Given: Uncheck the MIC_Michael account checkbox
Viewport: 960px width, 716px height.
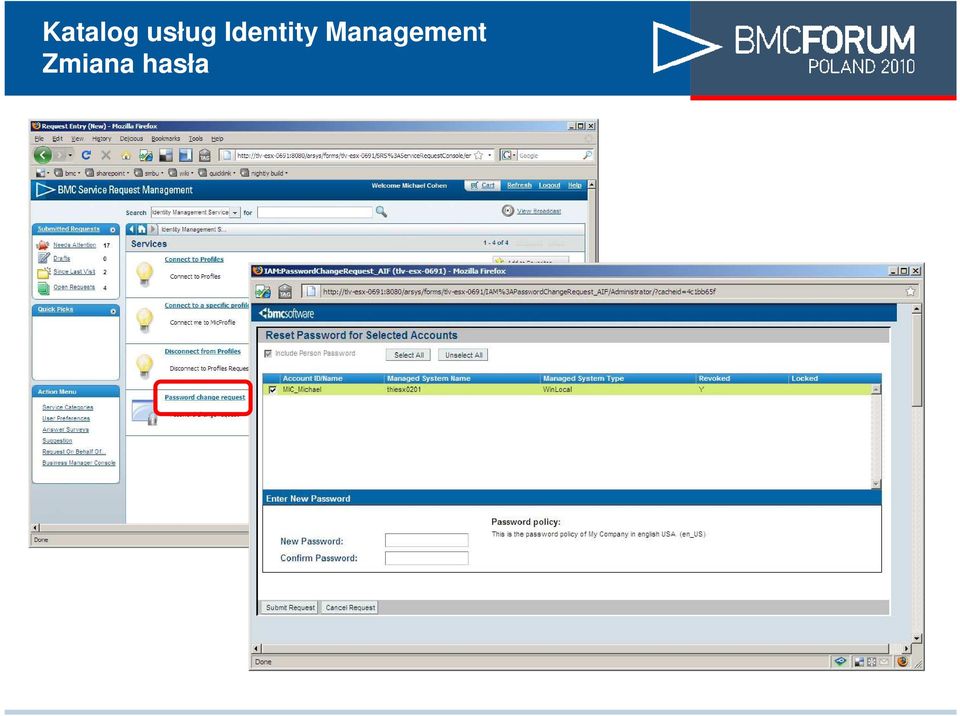Looking at the screenshot, I should (272, 390).
